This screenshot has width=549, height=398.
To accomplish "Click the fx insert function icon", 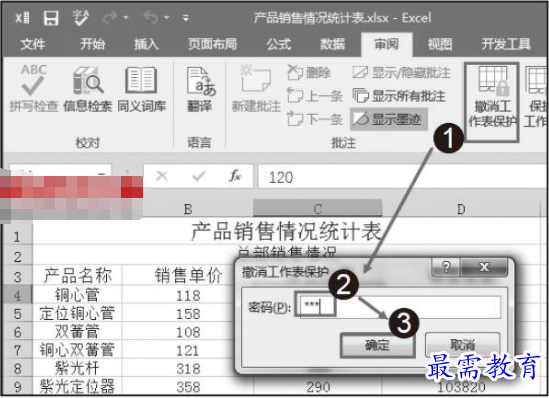I will [x=235, y=176].
